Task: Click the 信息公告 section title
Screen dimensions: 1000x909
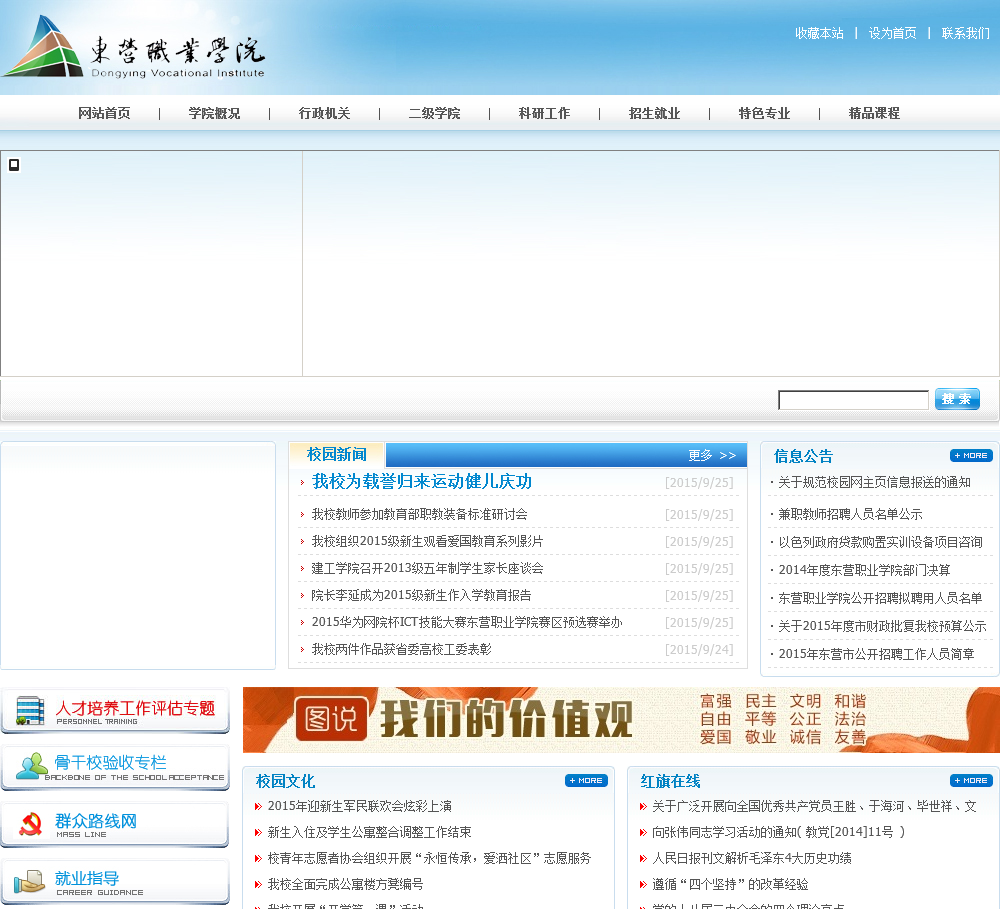Action: coord(803,456)
